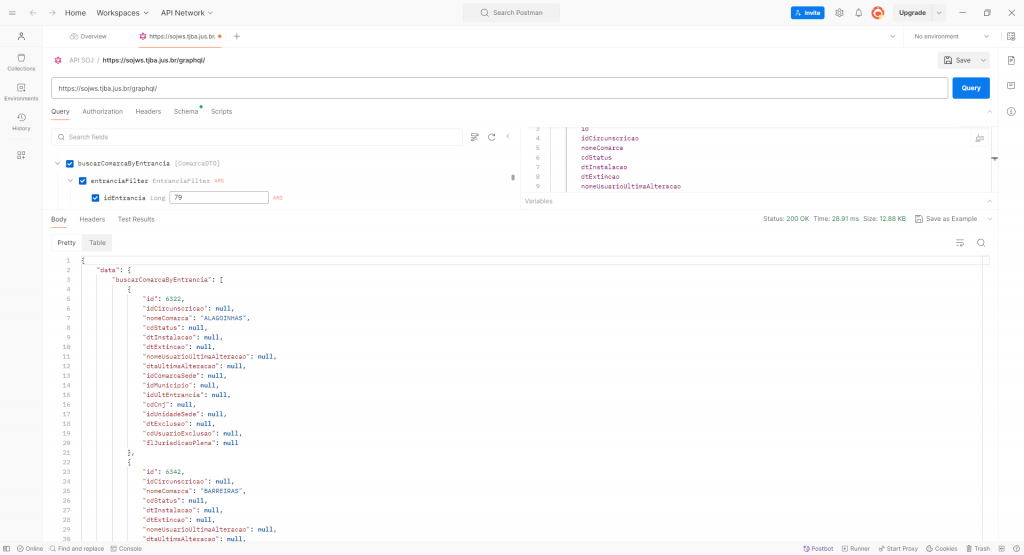The image size is (1024, 555).
Task: Open the Collections sidebar panel
Action: click(21, 62)
